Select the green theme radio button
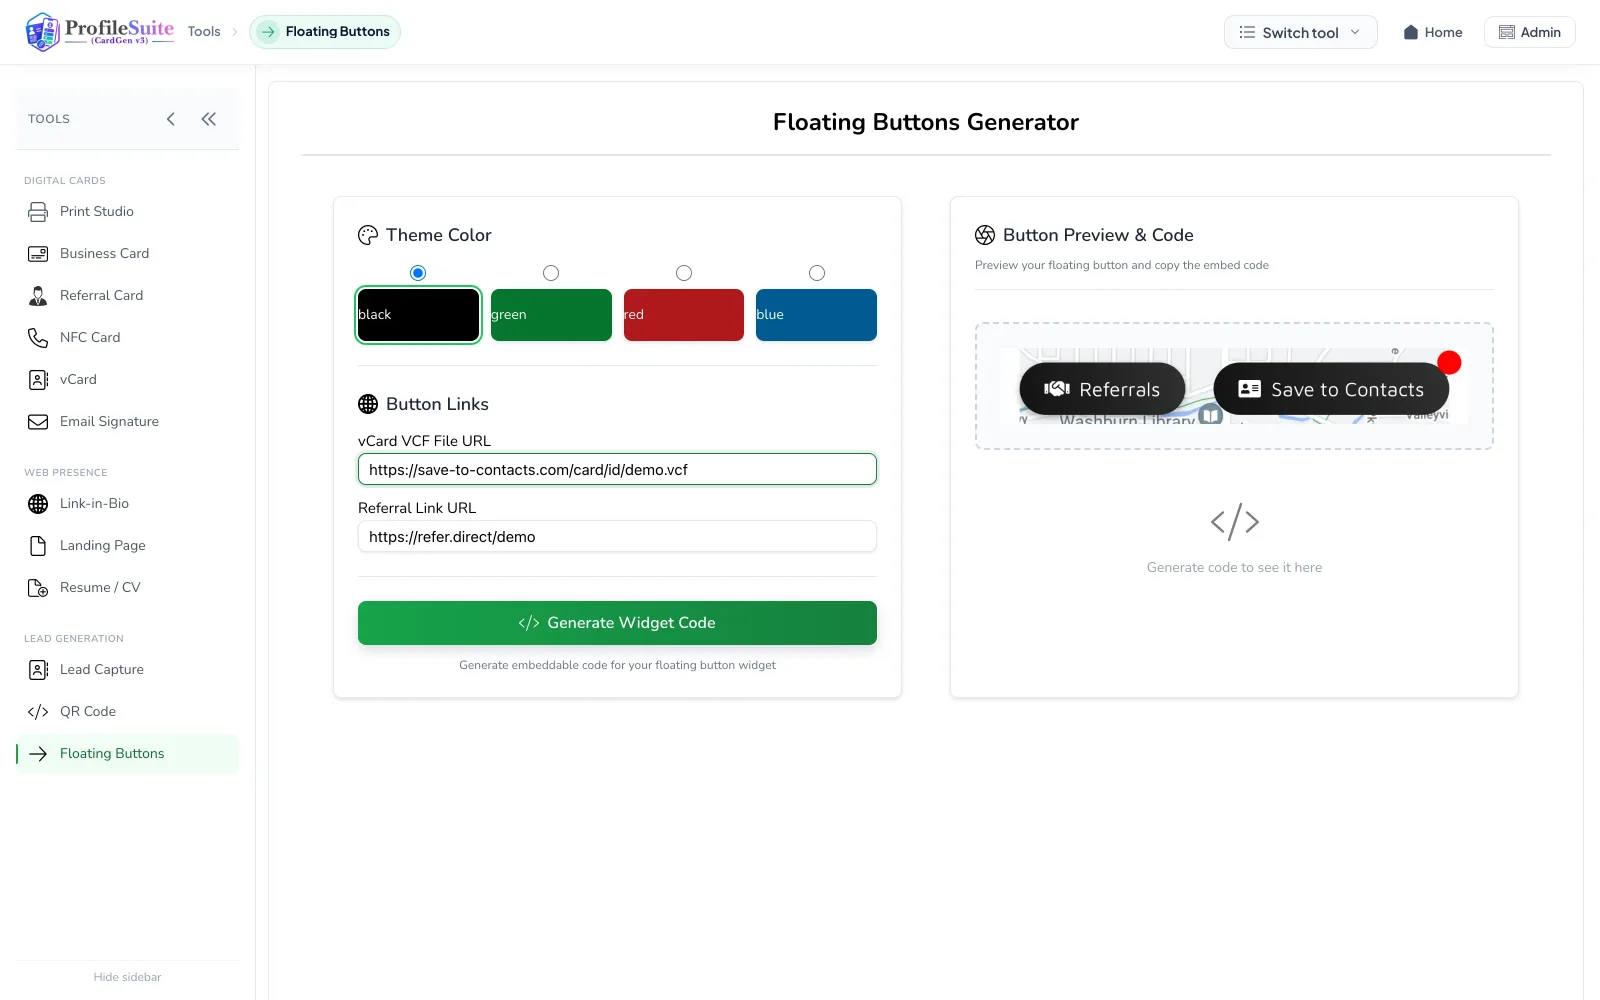Screen dimensions: 1600x1000 (551, 273)
